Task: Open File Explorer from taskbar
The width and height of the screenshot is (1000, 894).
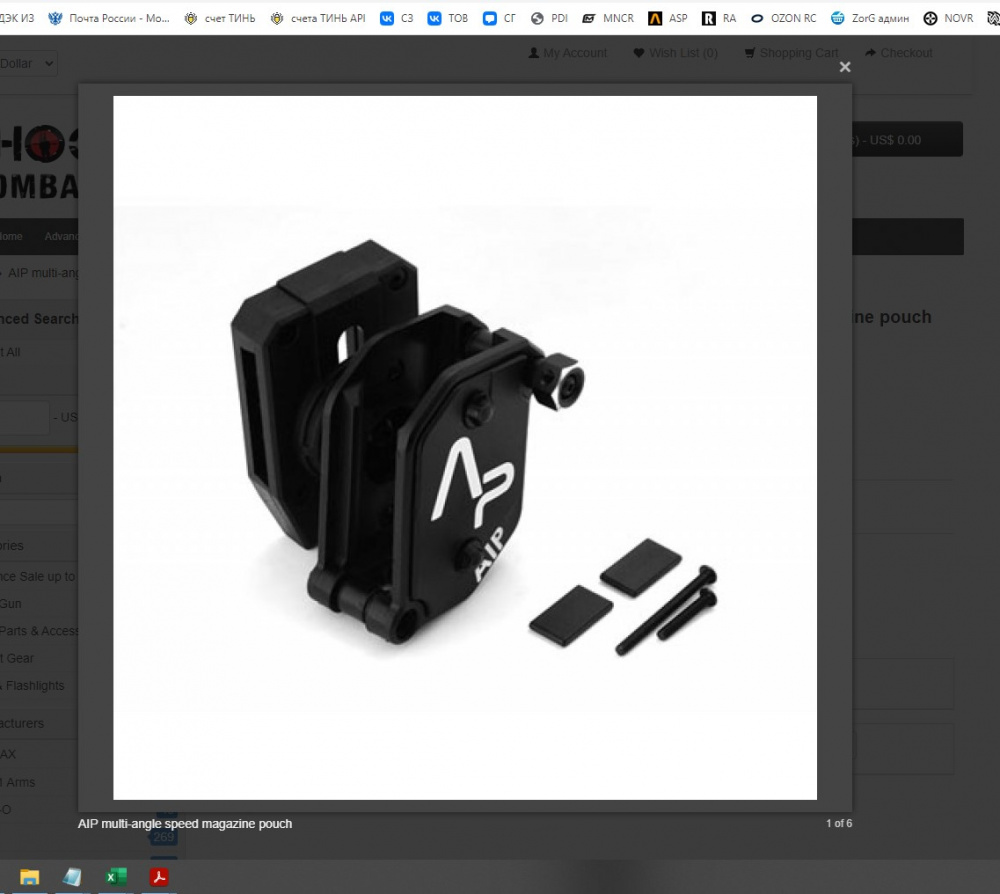Action: coord(29,877)
